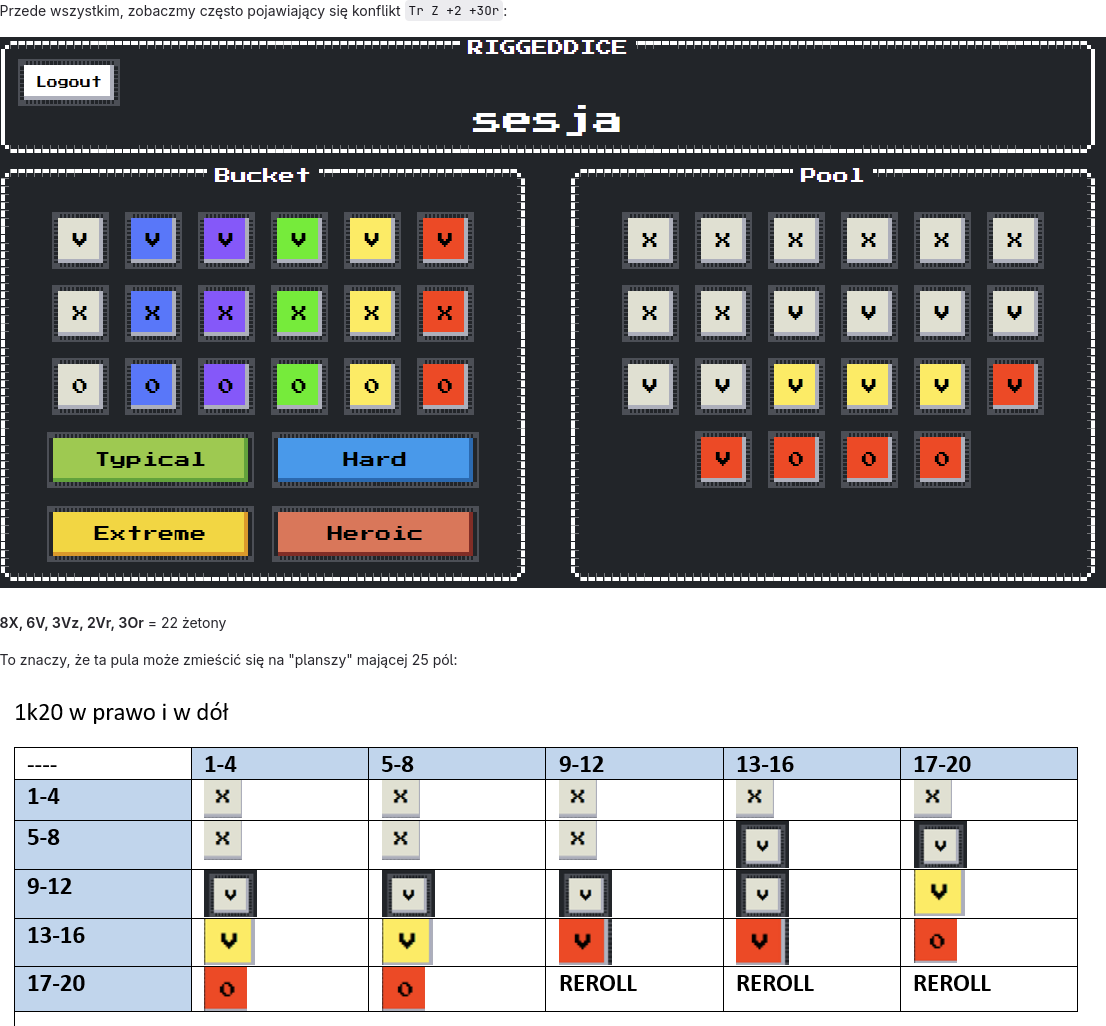This screenshot has width=1106, height=1026.
Task: Select purple O token in Bucket
Action: point(226,386)
